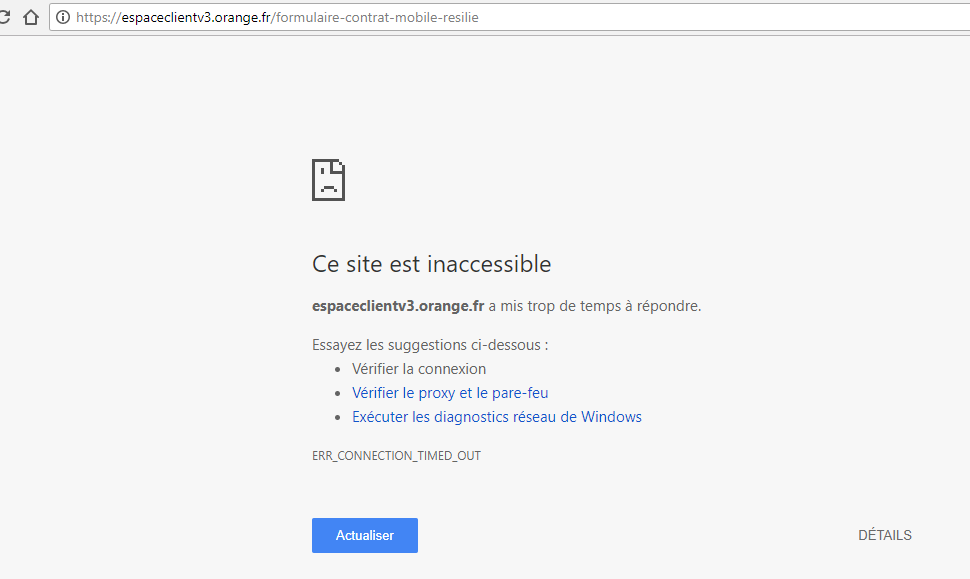This screenshot has height=579, width=970.
Task: Click the browser reload icon
Action: click(4, 17)
